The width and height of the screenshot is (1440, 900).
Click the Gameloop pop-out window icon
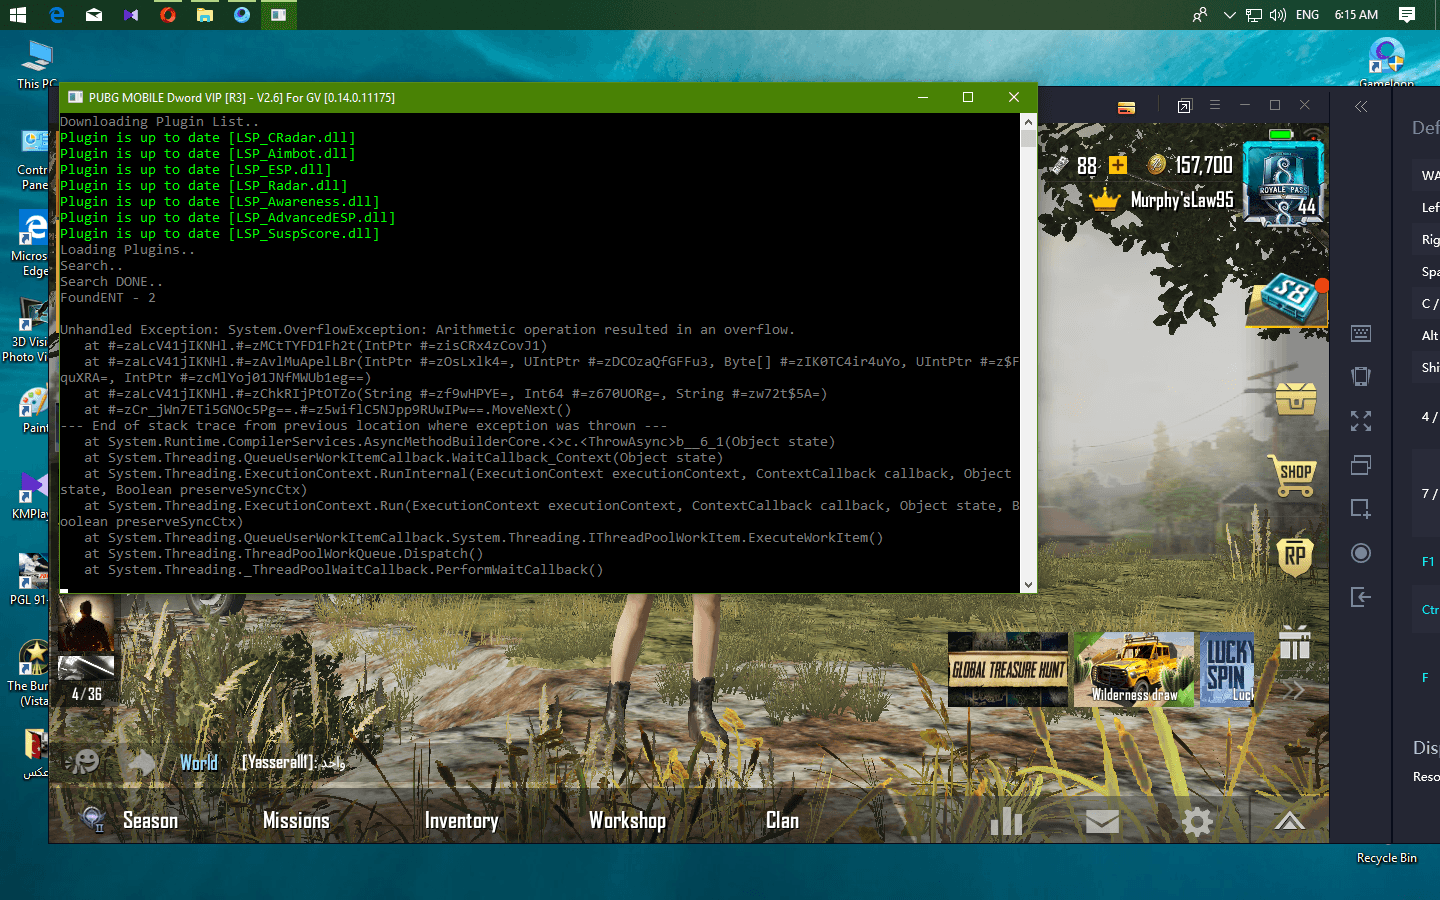(x=1185, y=106)
